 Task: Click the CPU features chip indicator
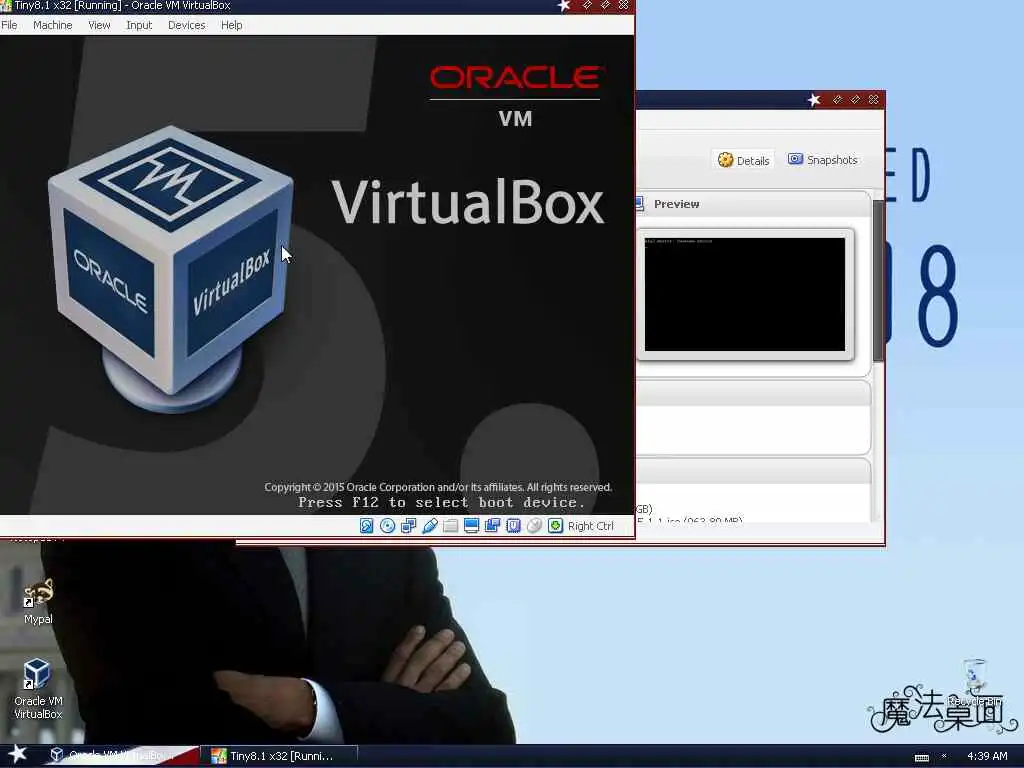pos(513,526)
